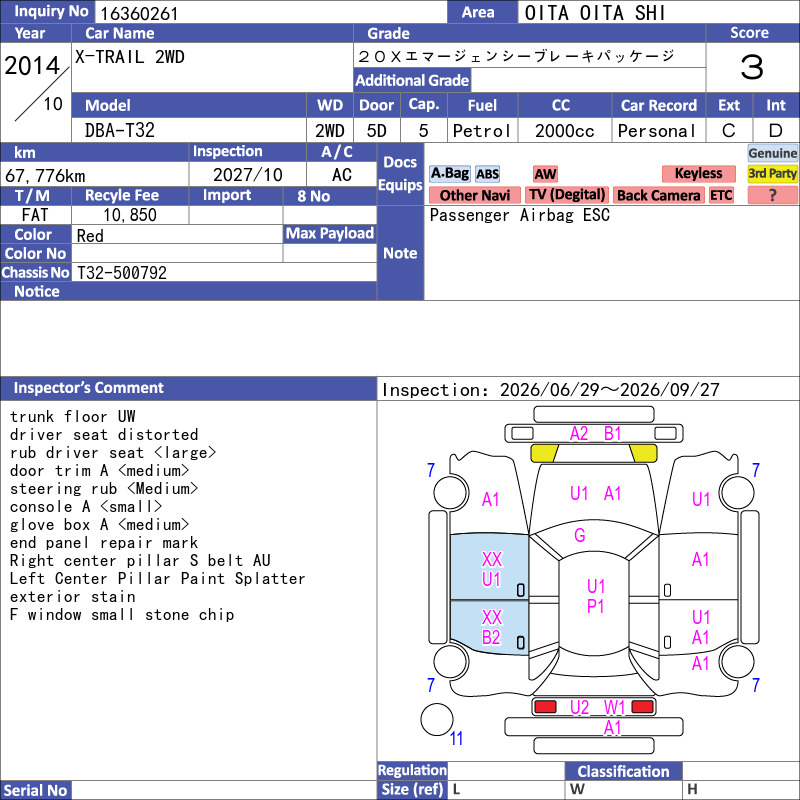The image size is (800, 800).
Task: Click the B1 mark on the front bumper
Action: [x=612, y=434]
